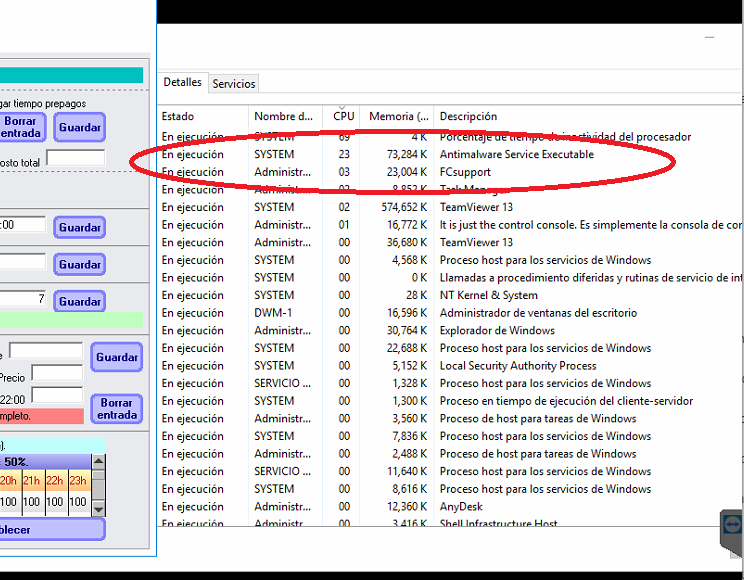Click Borrar entrada button near 22:00
This screenshot has height=580, width=744.
(x=117, y=409)
